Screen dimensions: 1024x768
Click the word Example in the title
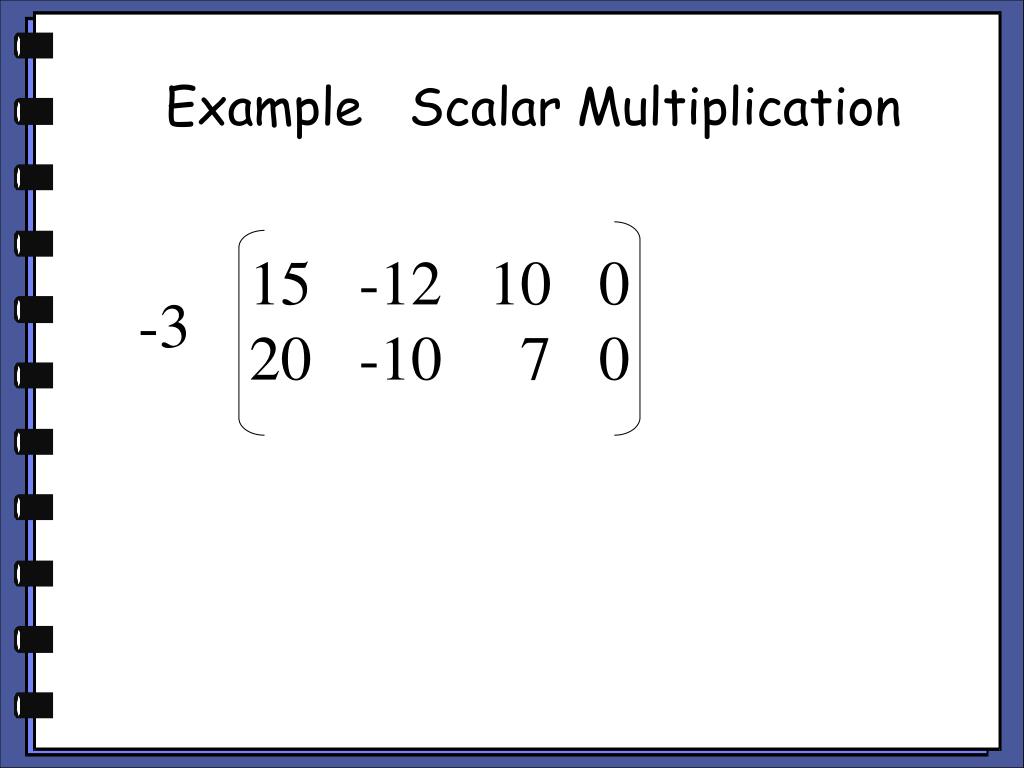[264, 108]
